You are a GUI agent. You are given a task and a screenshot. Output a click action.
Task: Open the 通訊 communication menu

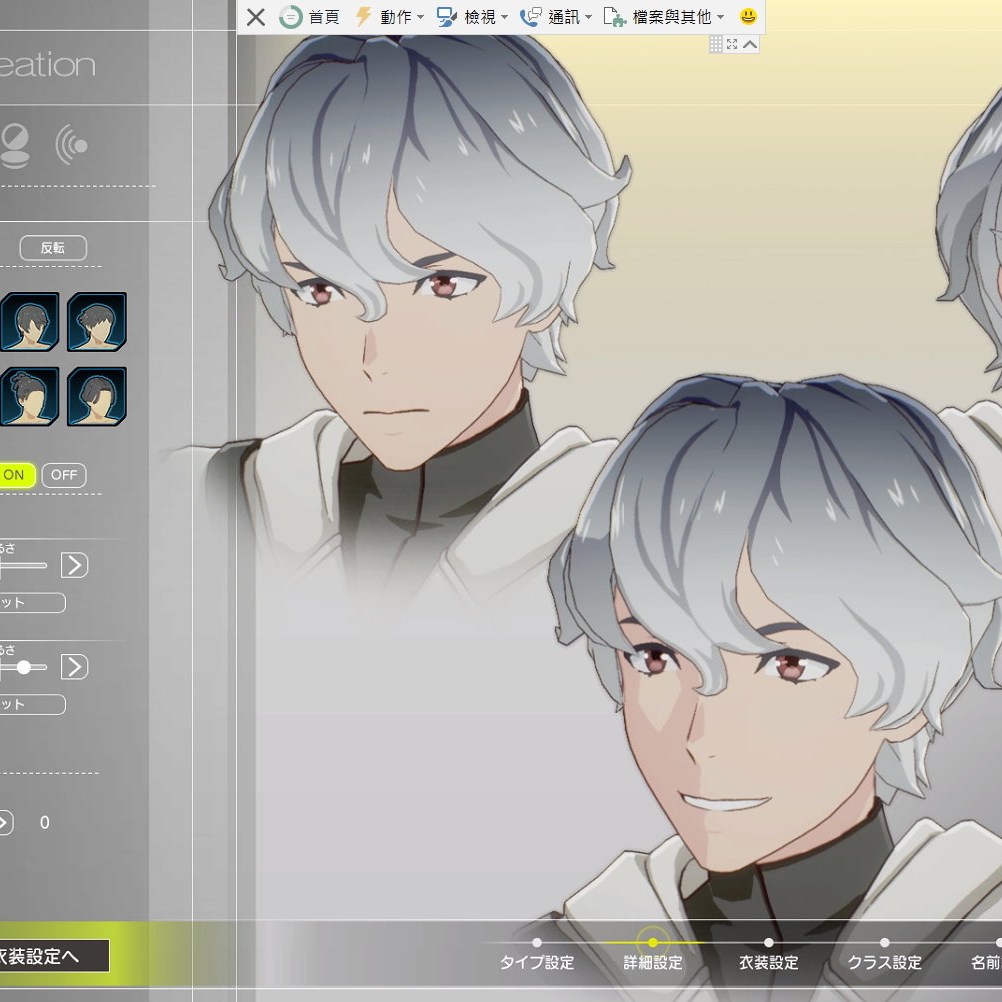(556, 17)
